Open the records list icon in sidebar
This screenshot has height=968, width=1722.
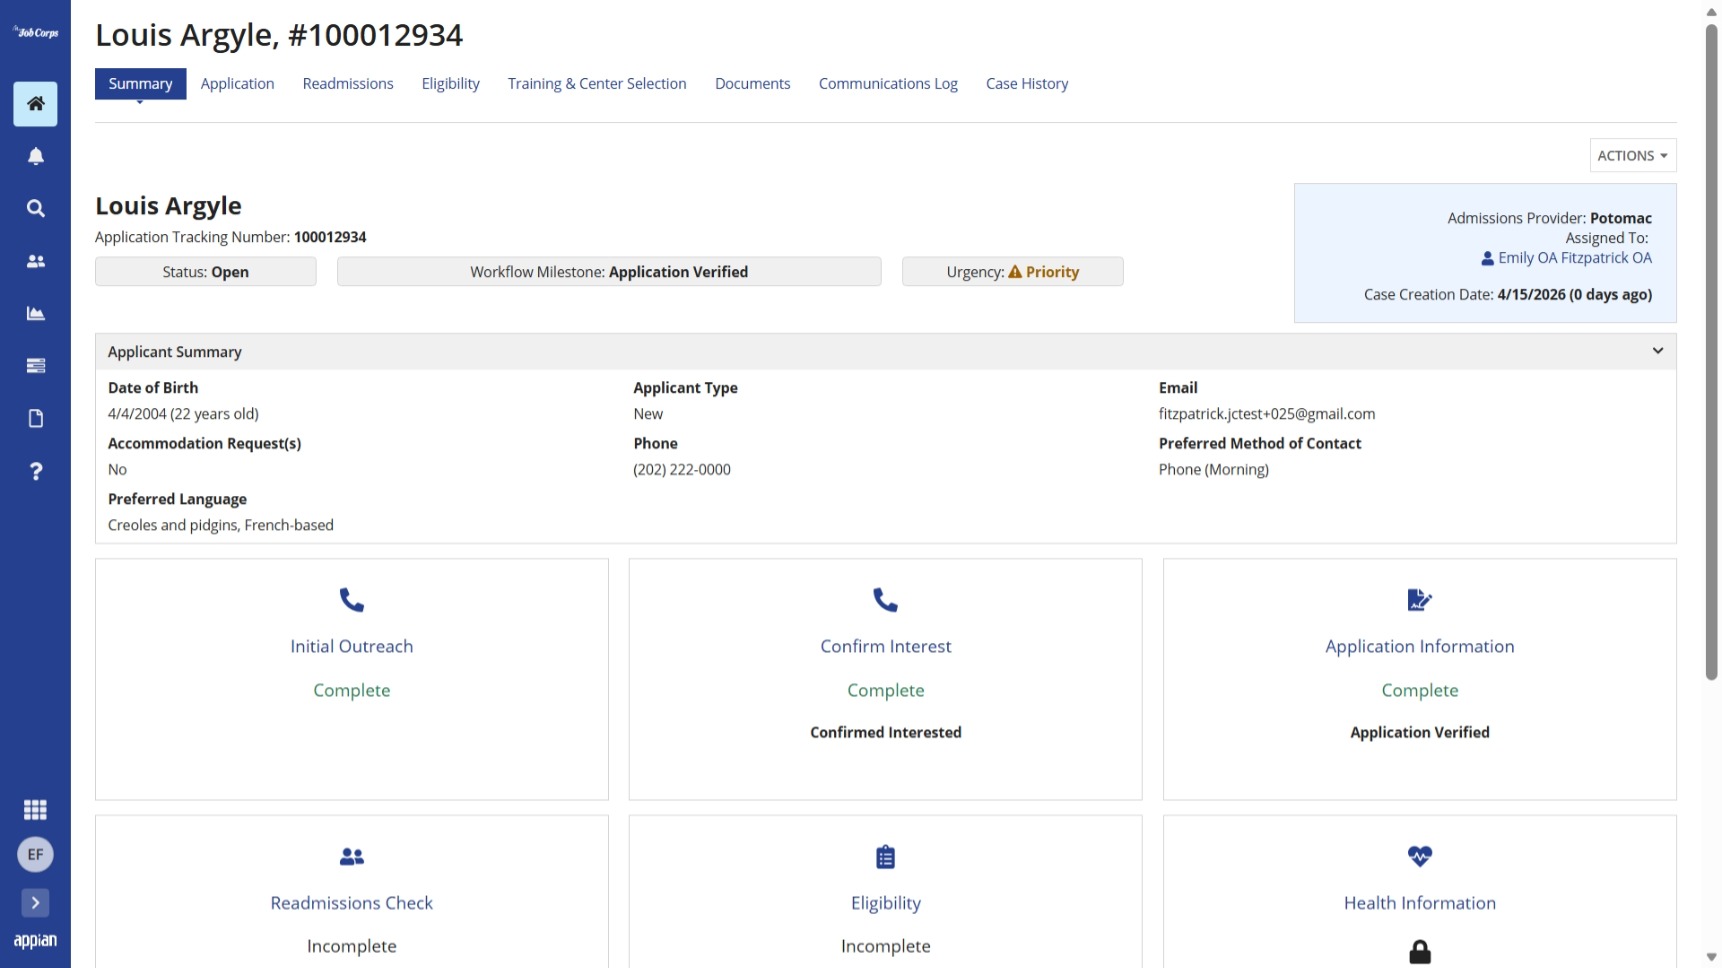click(35, 366)
